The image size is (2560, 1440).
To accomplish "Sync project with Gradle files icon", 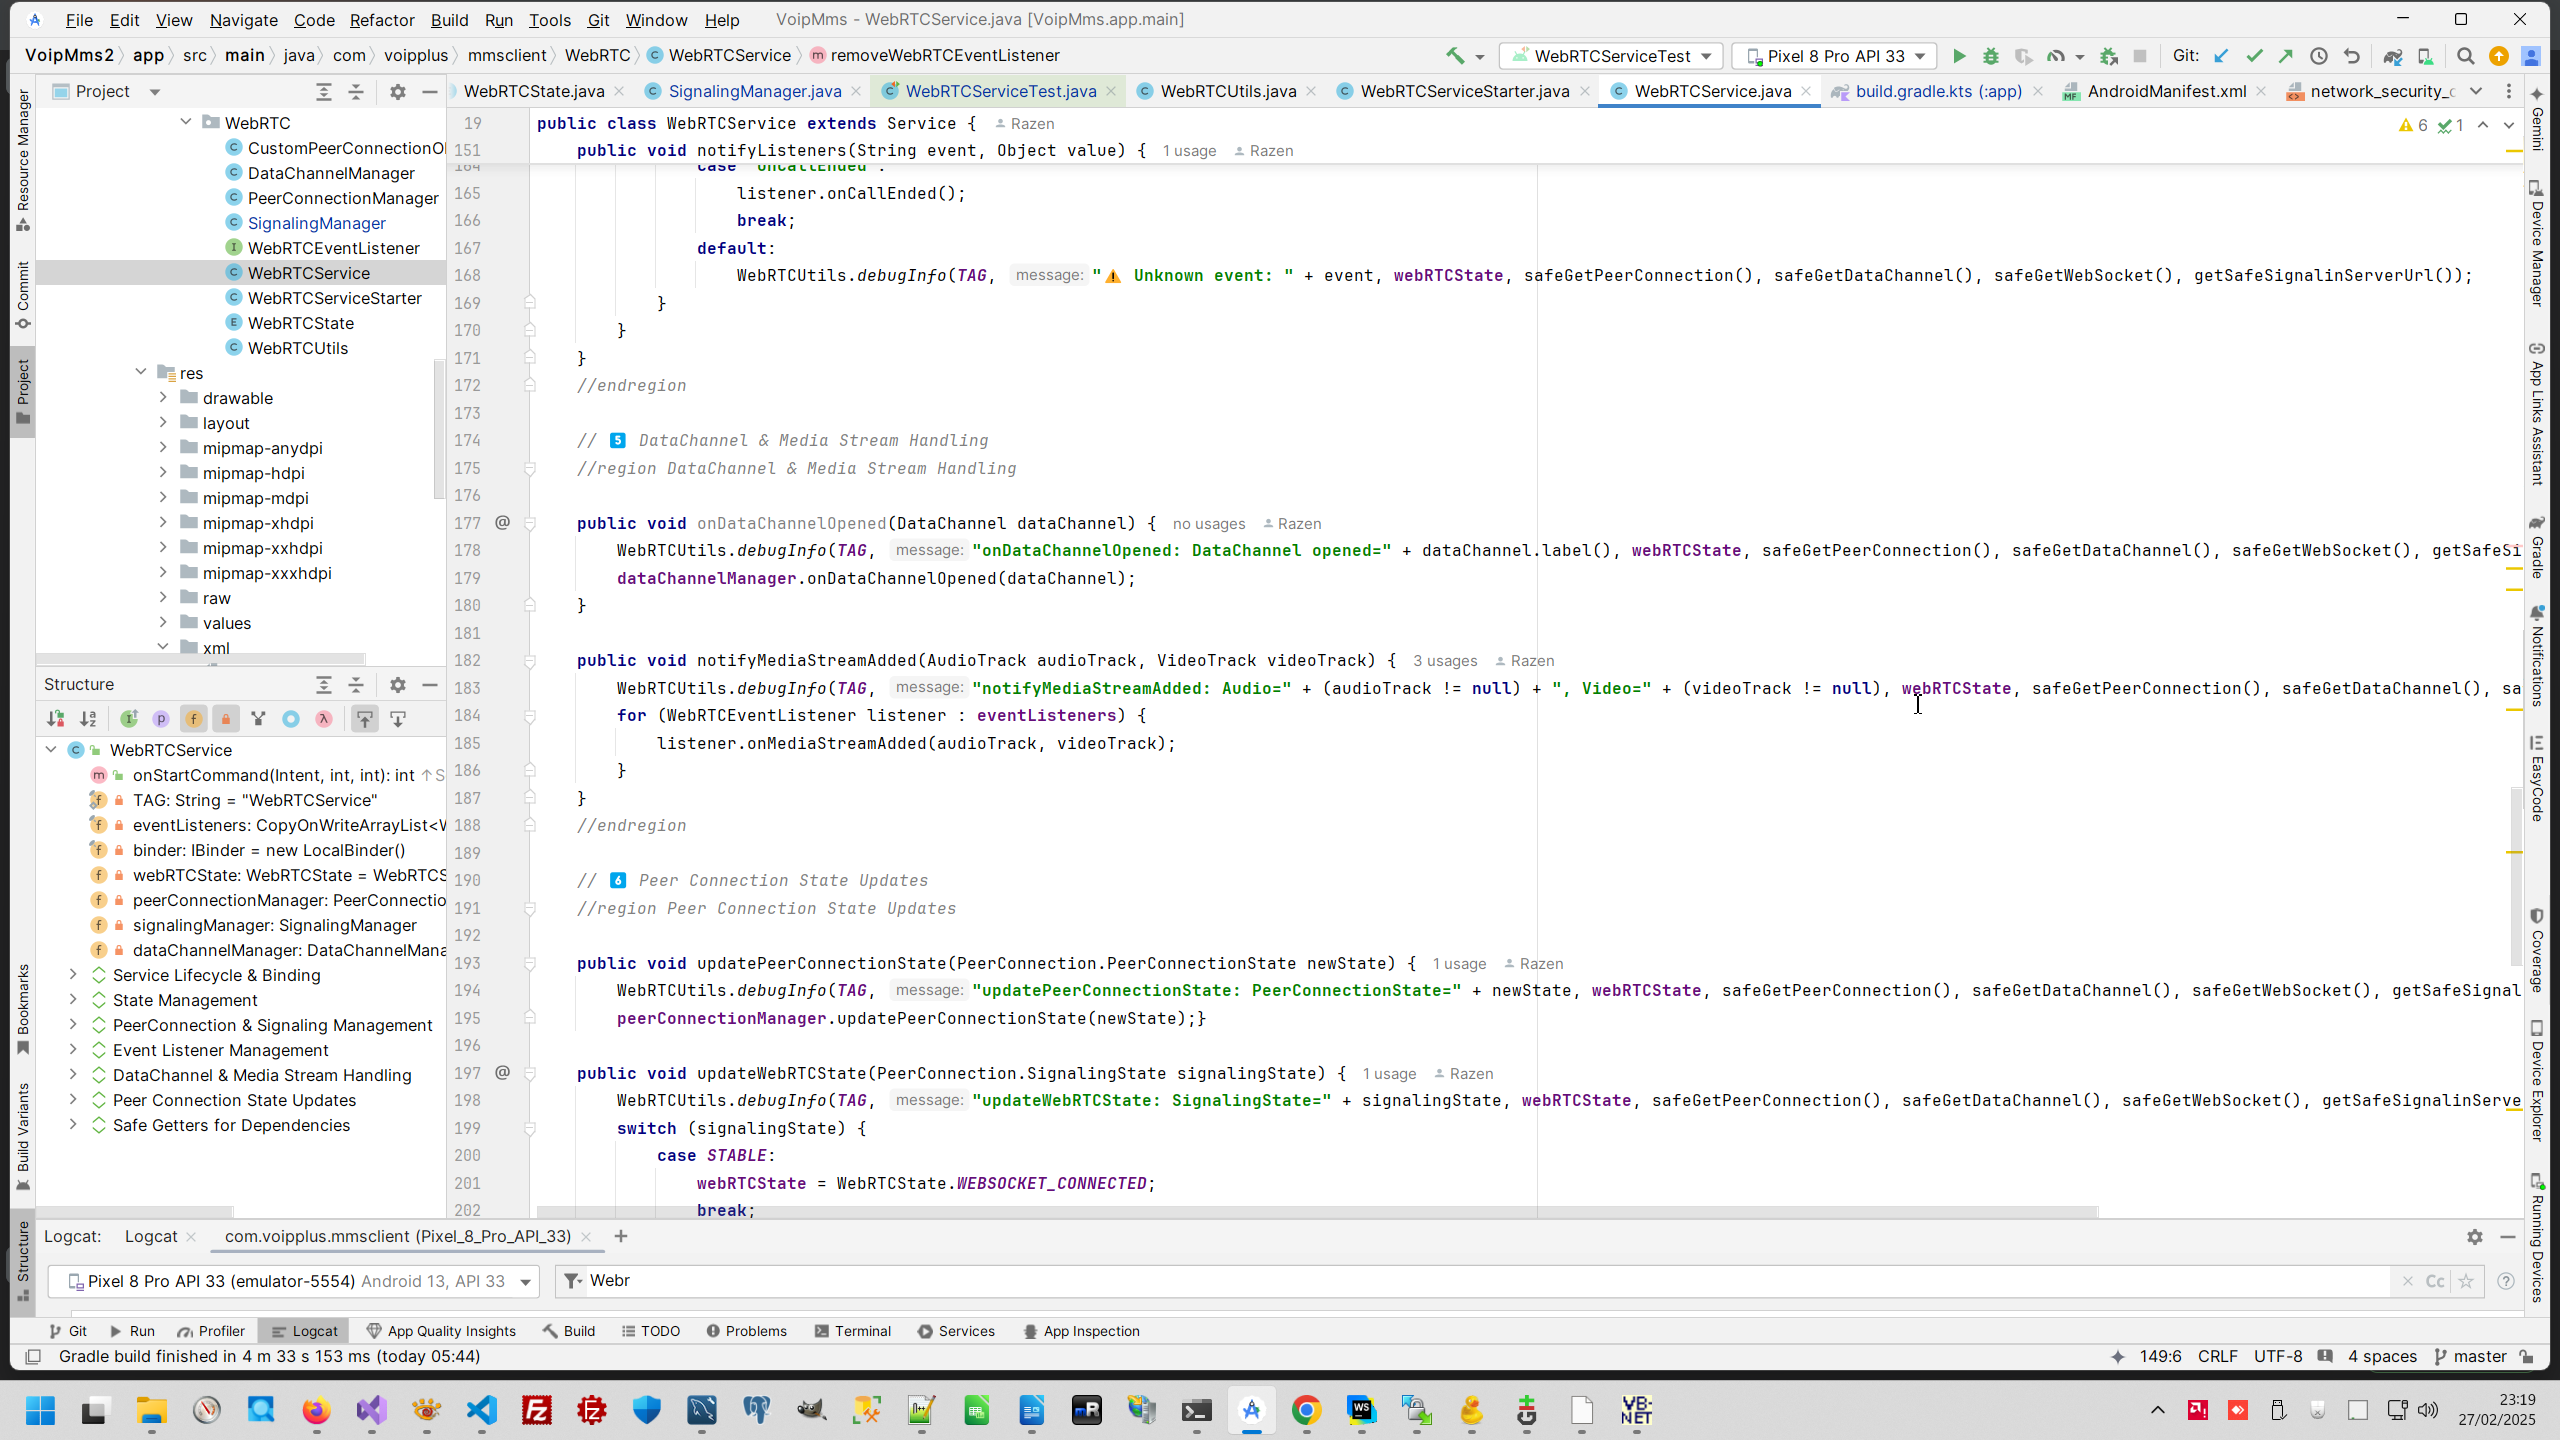I will tap(2392, 56).
